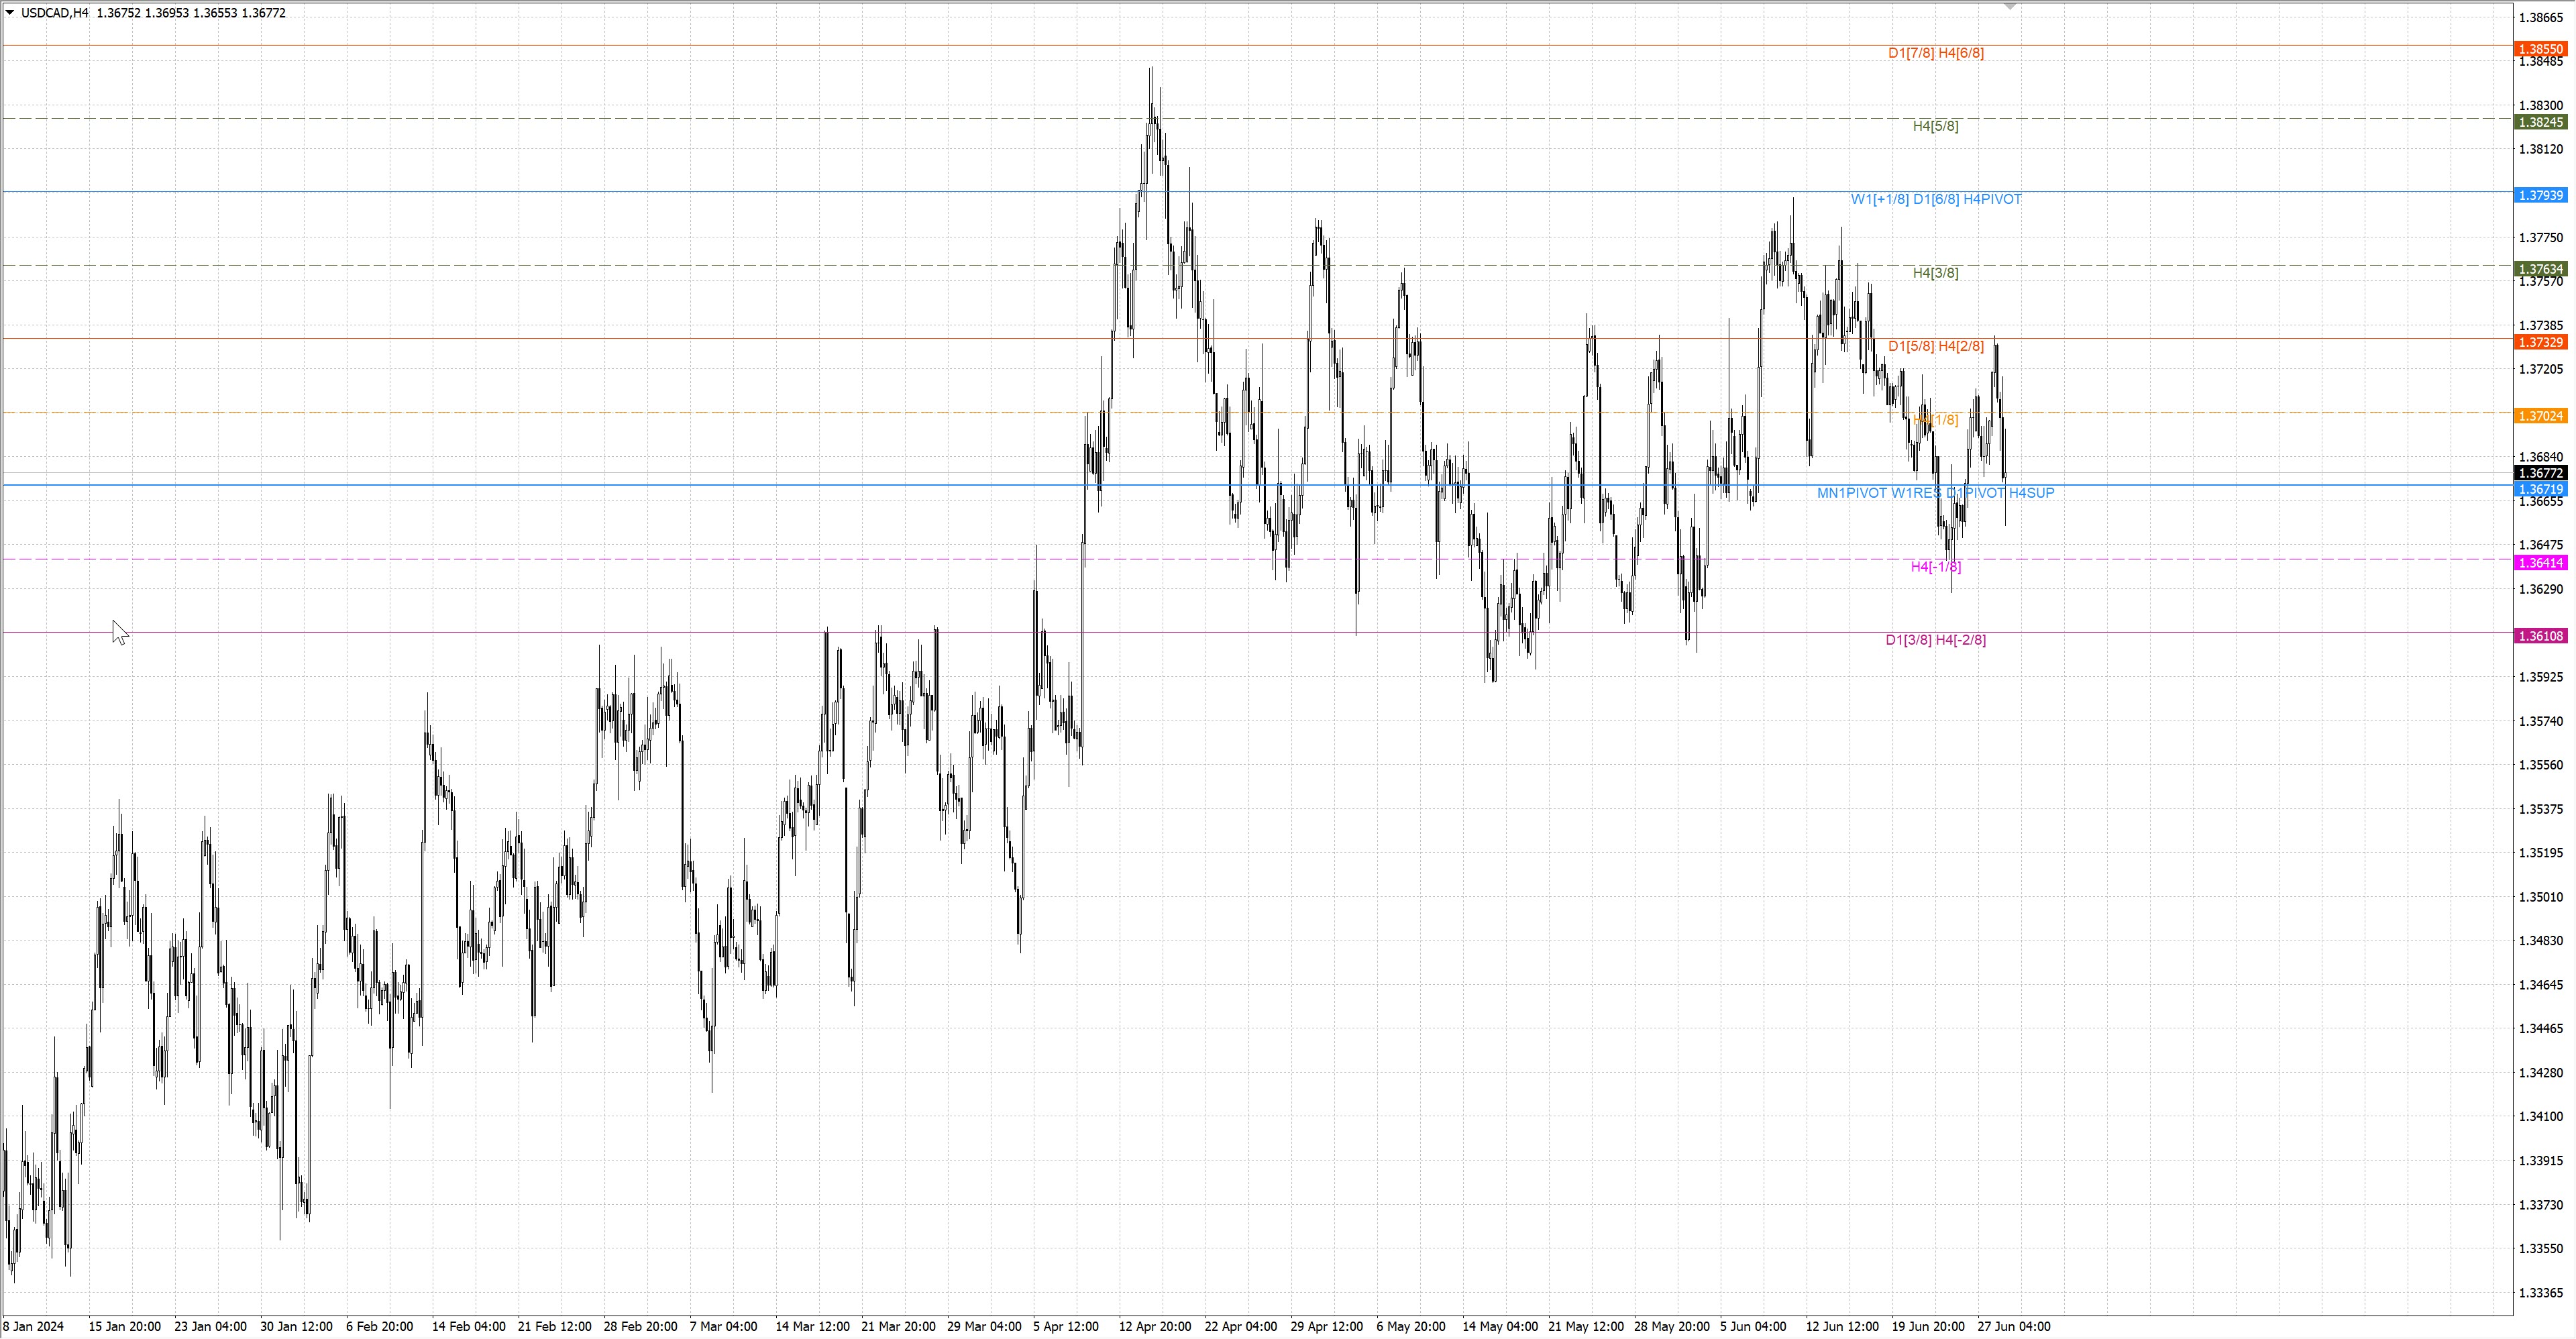Click the green 1.38245 price tag

[x=2540, y=122]
